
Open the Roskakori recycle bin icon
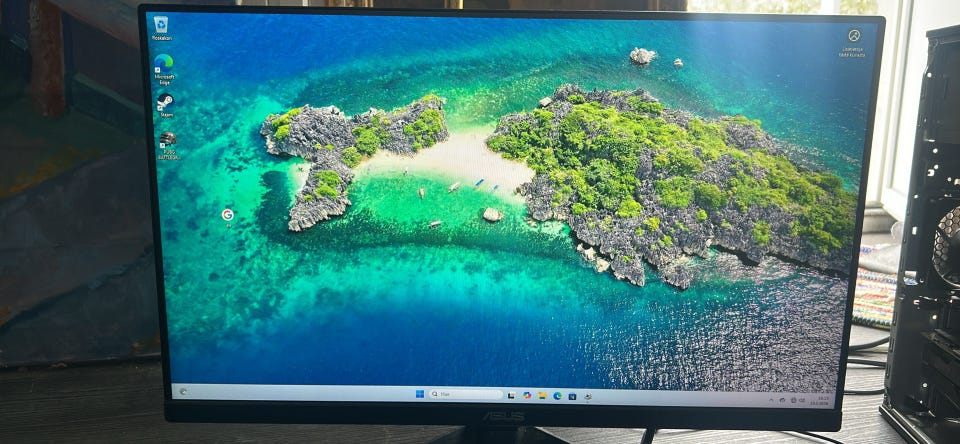pyautogui.click(x=161, y=29)
